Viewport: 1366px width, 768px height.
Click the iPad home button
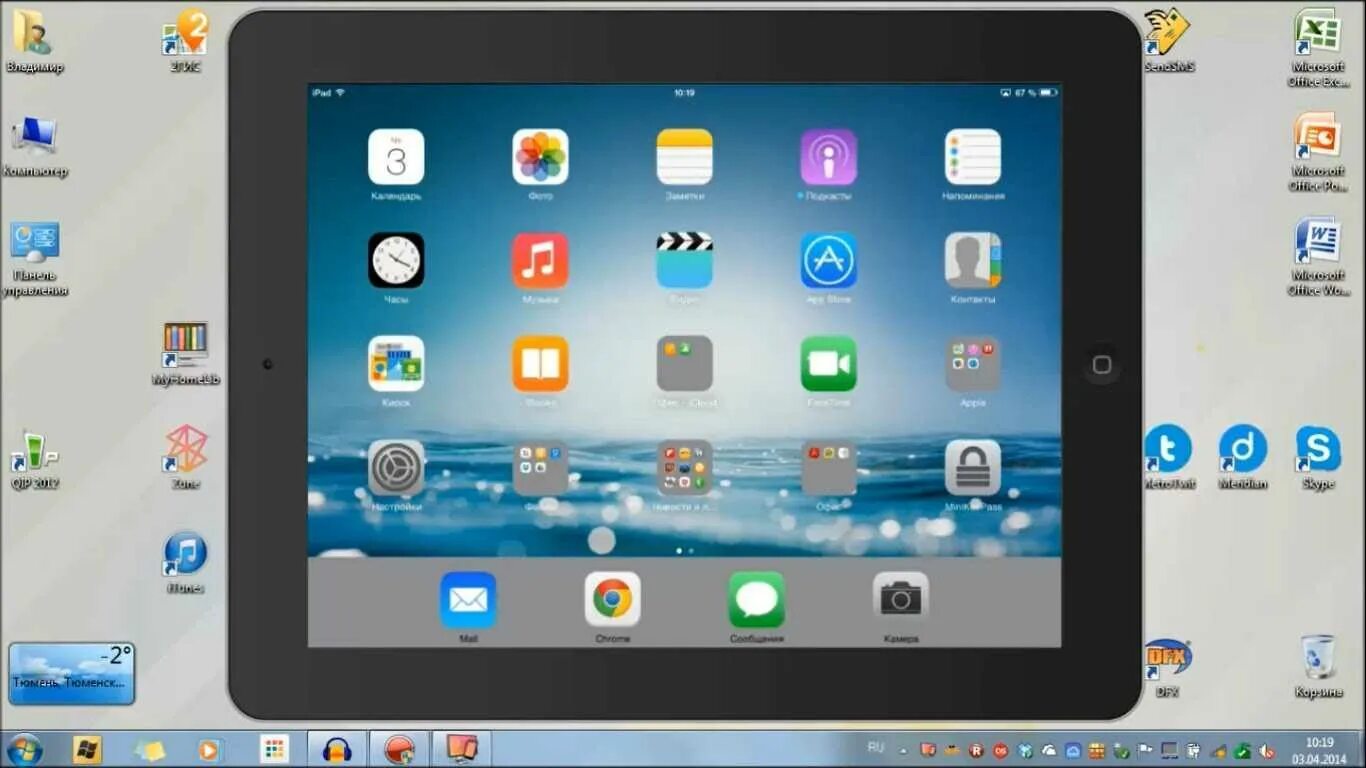(1101, 364)
